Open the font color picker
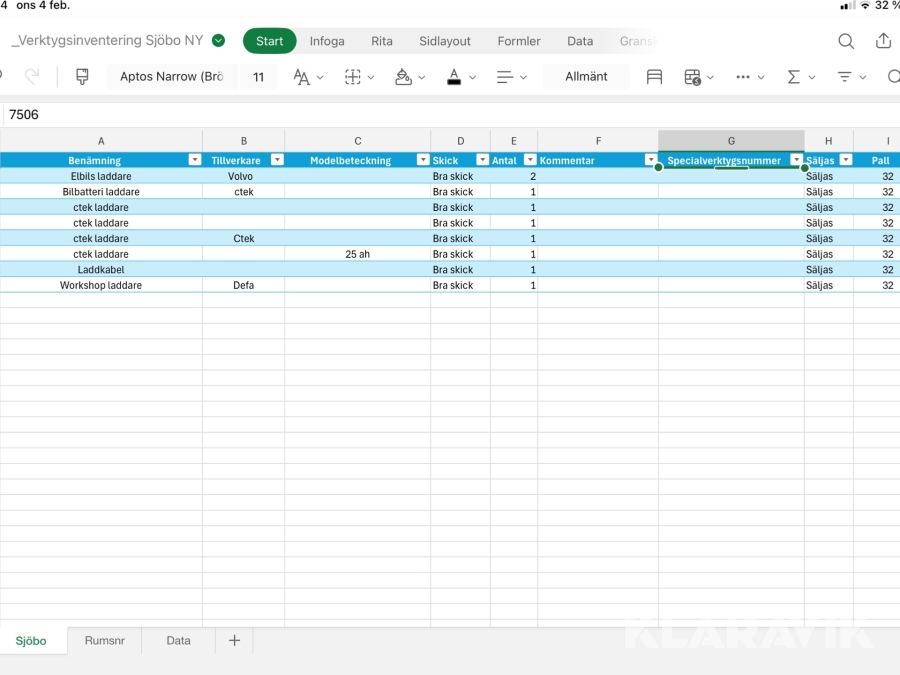 point(460,77)
